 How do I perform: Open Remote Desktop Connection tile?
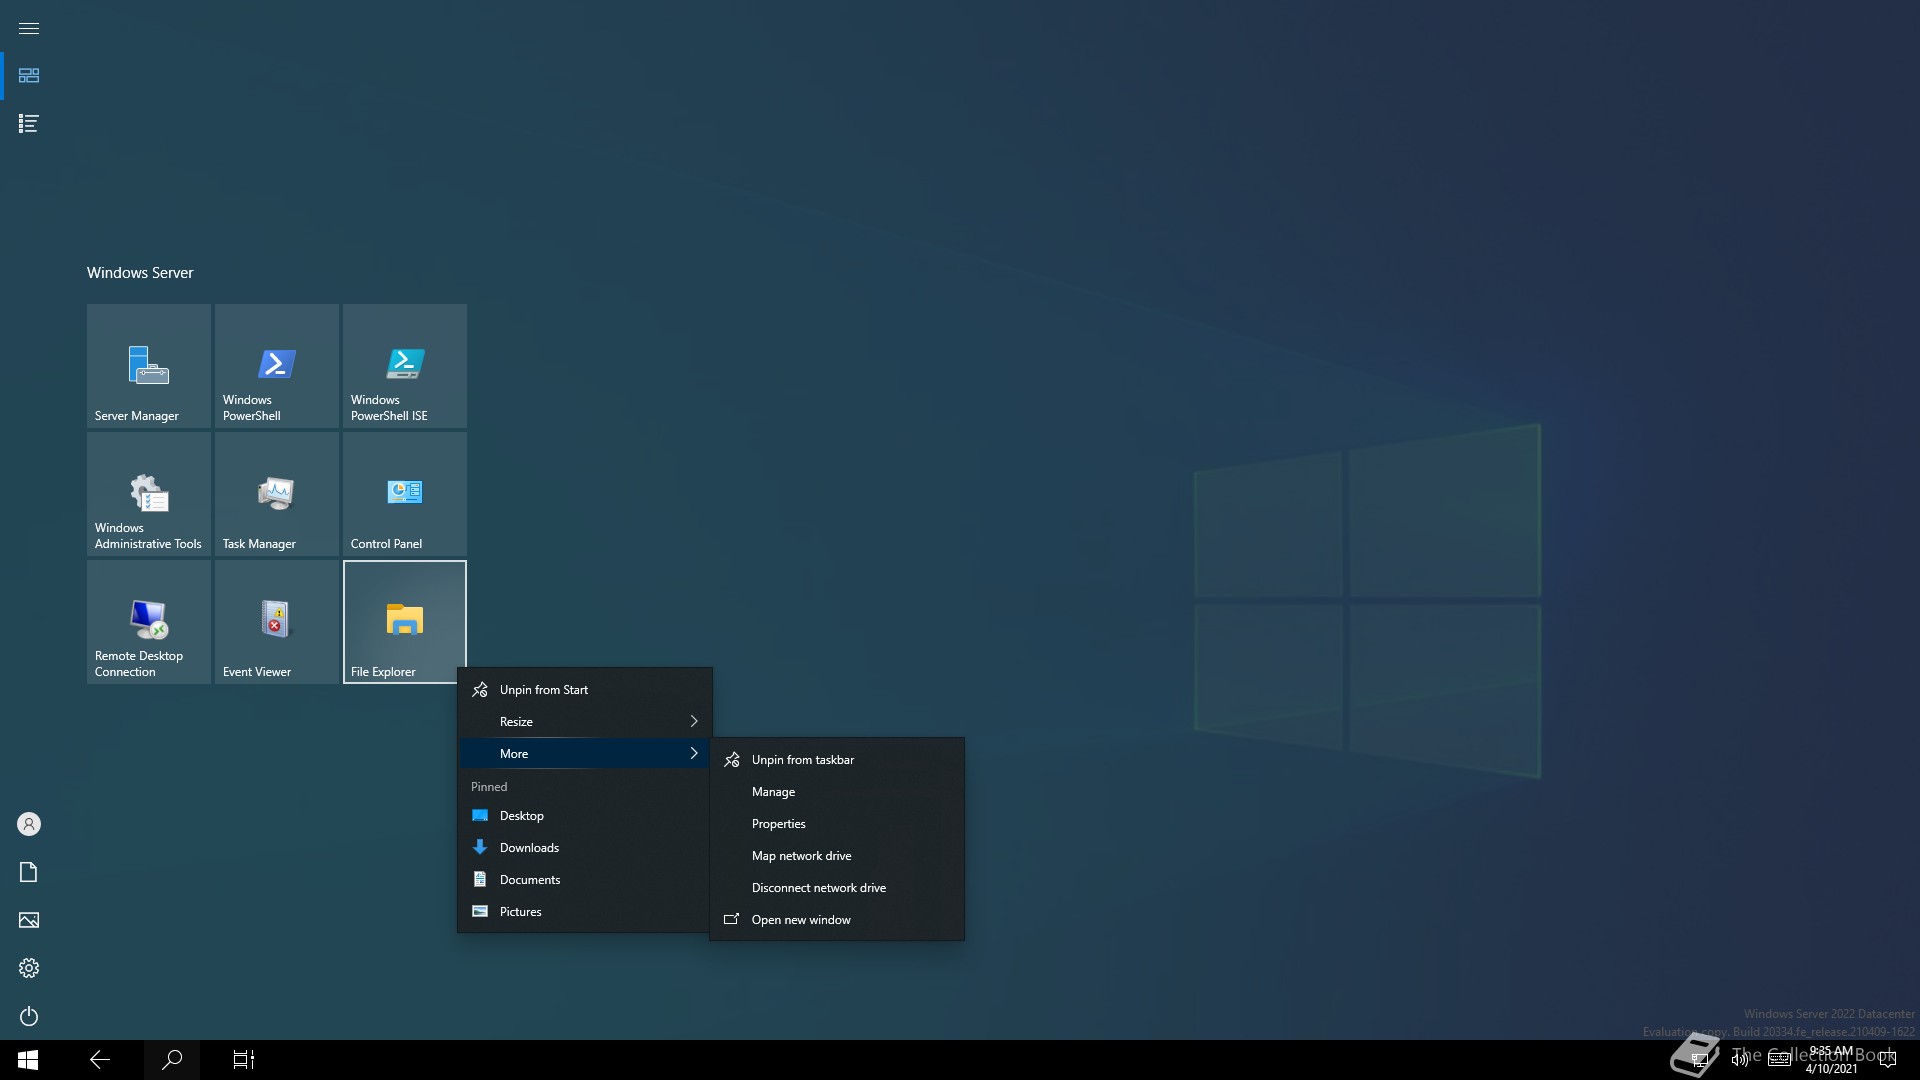tap(149, 622)
